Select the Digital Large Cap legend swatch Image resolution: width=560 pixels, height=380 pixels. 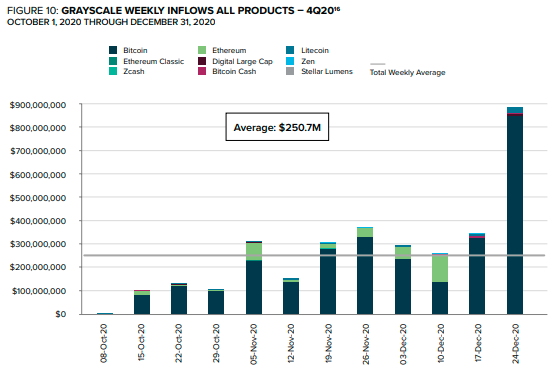point(202,61)
